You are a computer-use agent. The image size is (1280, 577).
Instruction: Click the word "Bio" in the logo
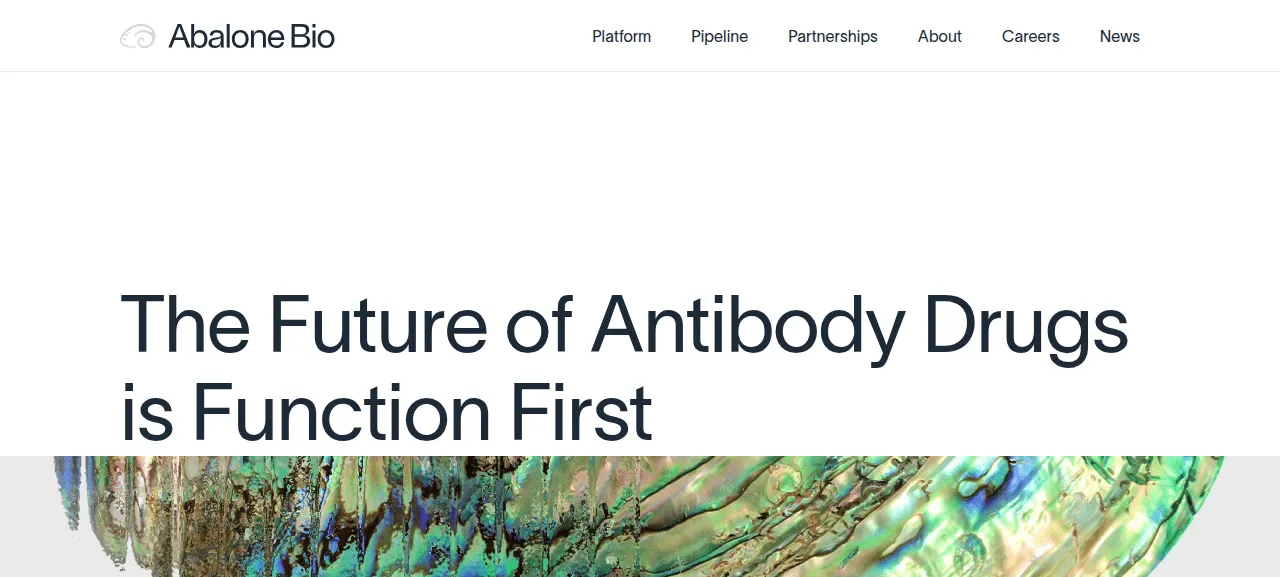(308, 37)
